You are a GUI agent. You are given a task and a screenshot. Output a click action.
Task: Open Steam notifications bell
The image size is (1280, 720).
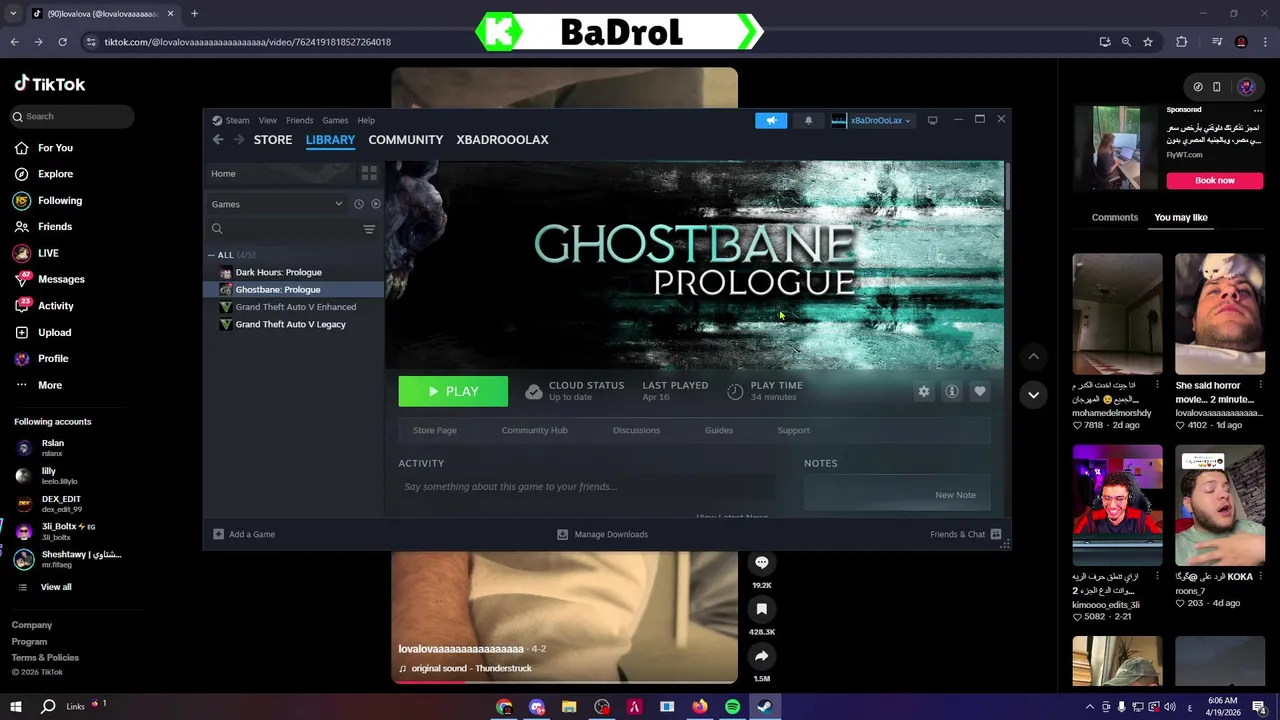(x=809, y=120)
